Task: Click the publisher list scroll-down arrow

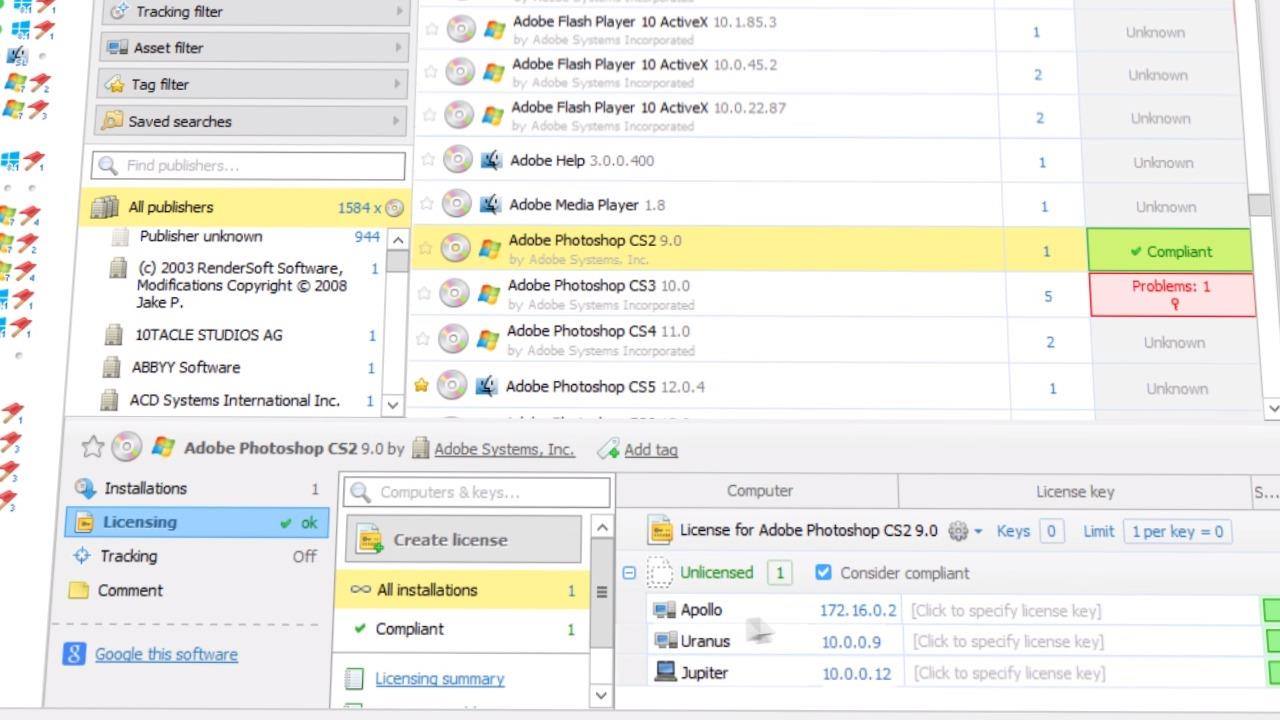Action: [394, 405]
